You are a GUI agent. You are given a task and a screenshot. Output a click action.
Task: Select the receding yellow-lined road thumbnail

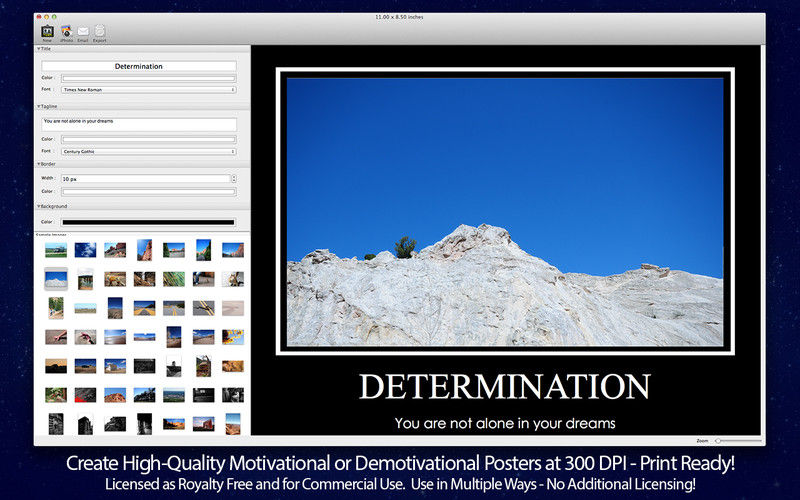pyautogui.click(x=144, y=308)
